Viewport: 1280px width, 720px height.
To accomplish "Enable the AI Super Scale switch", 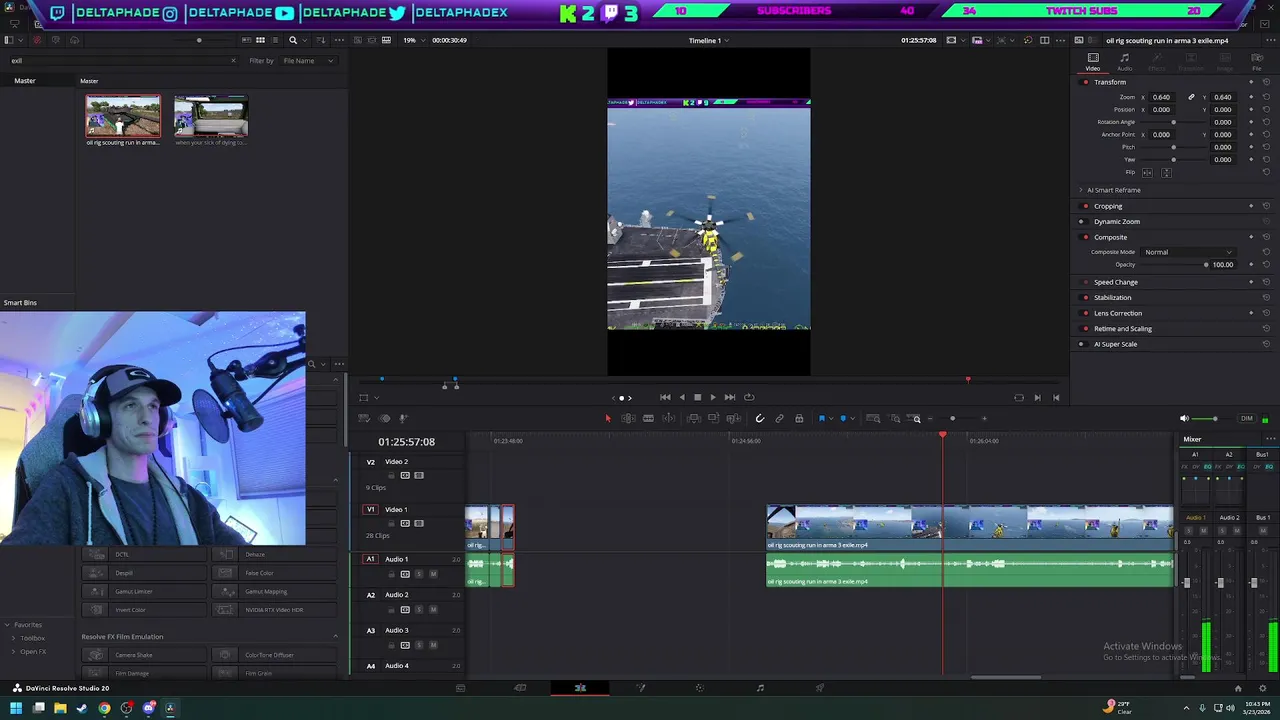I will (x=1085, y=344).
